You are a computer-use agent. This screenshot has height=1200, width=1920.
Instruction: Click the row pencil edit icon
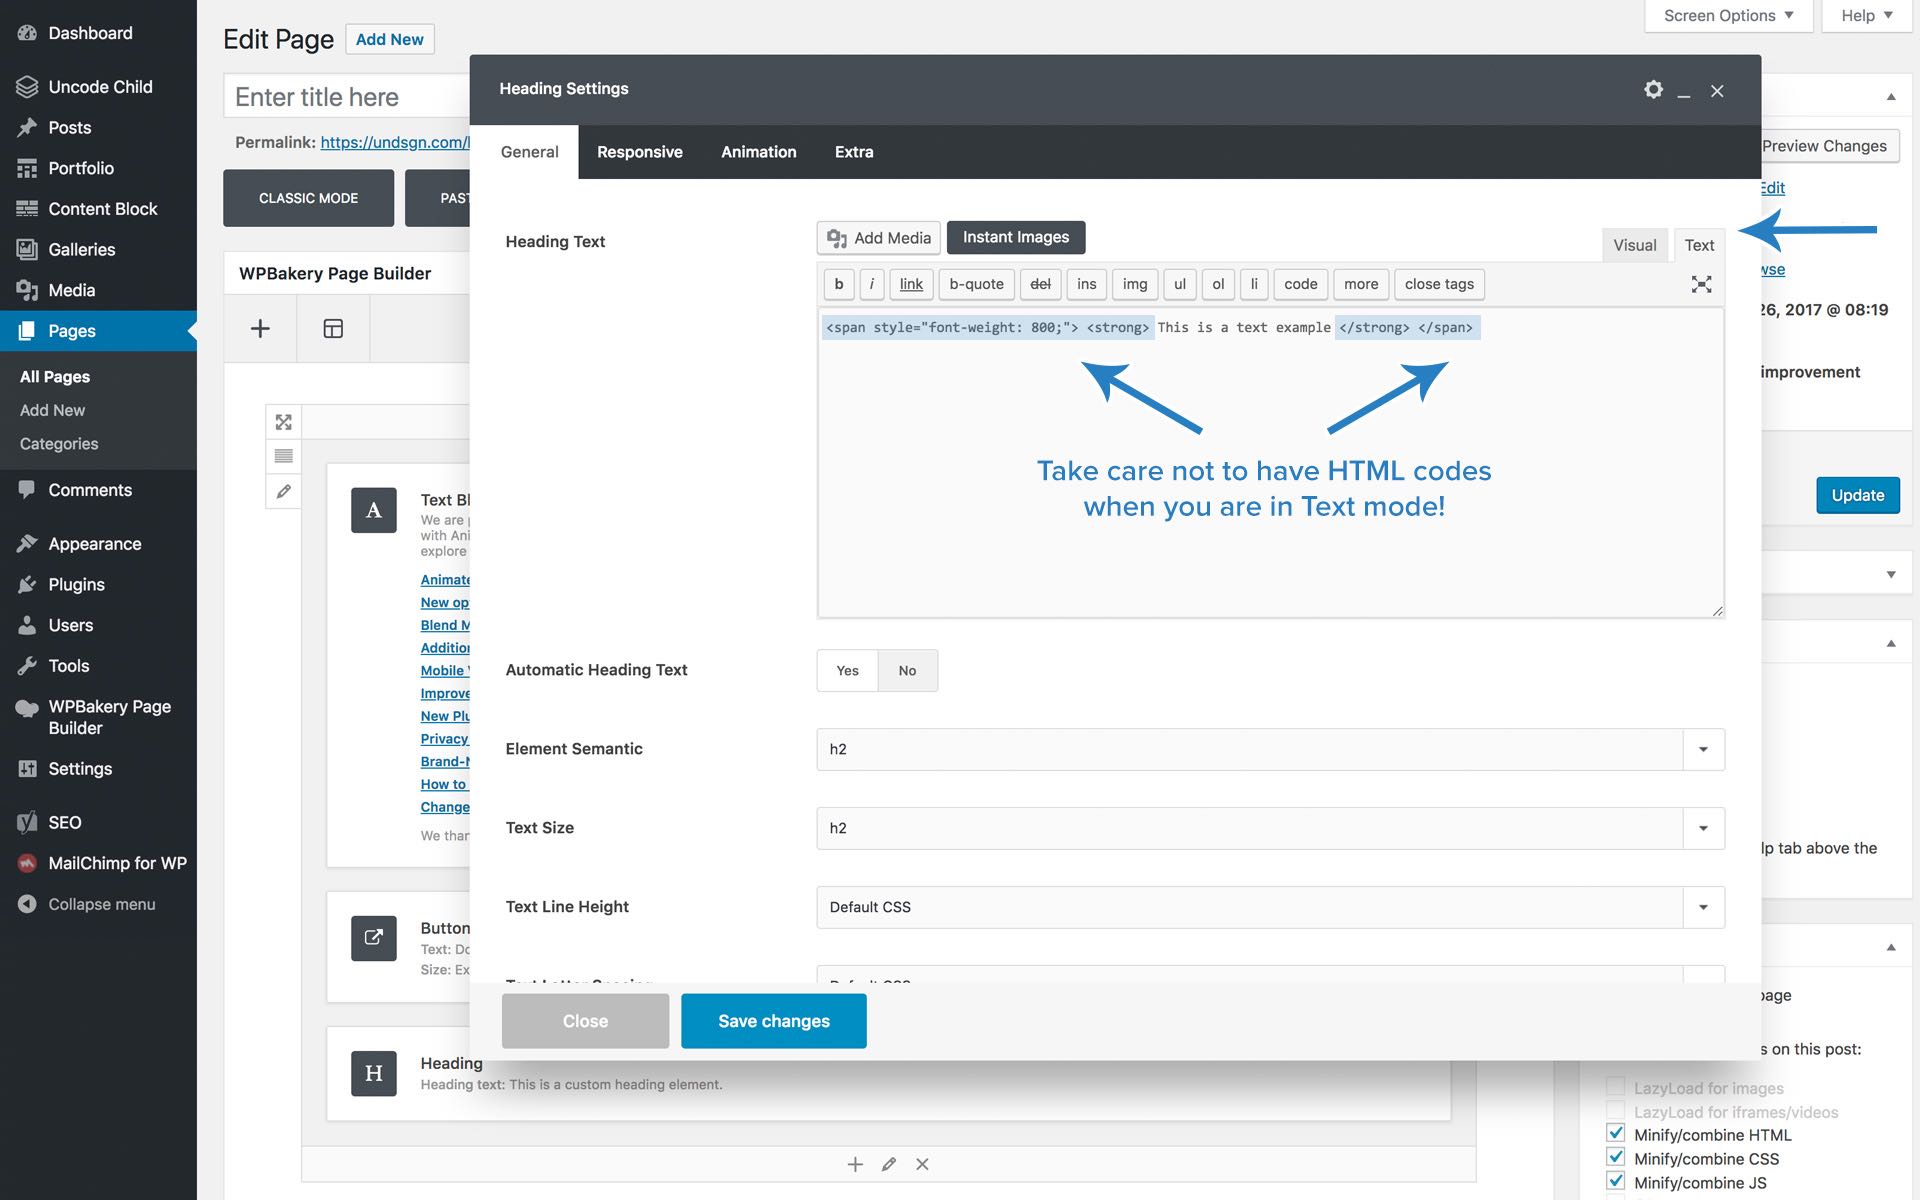284,491
